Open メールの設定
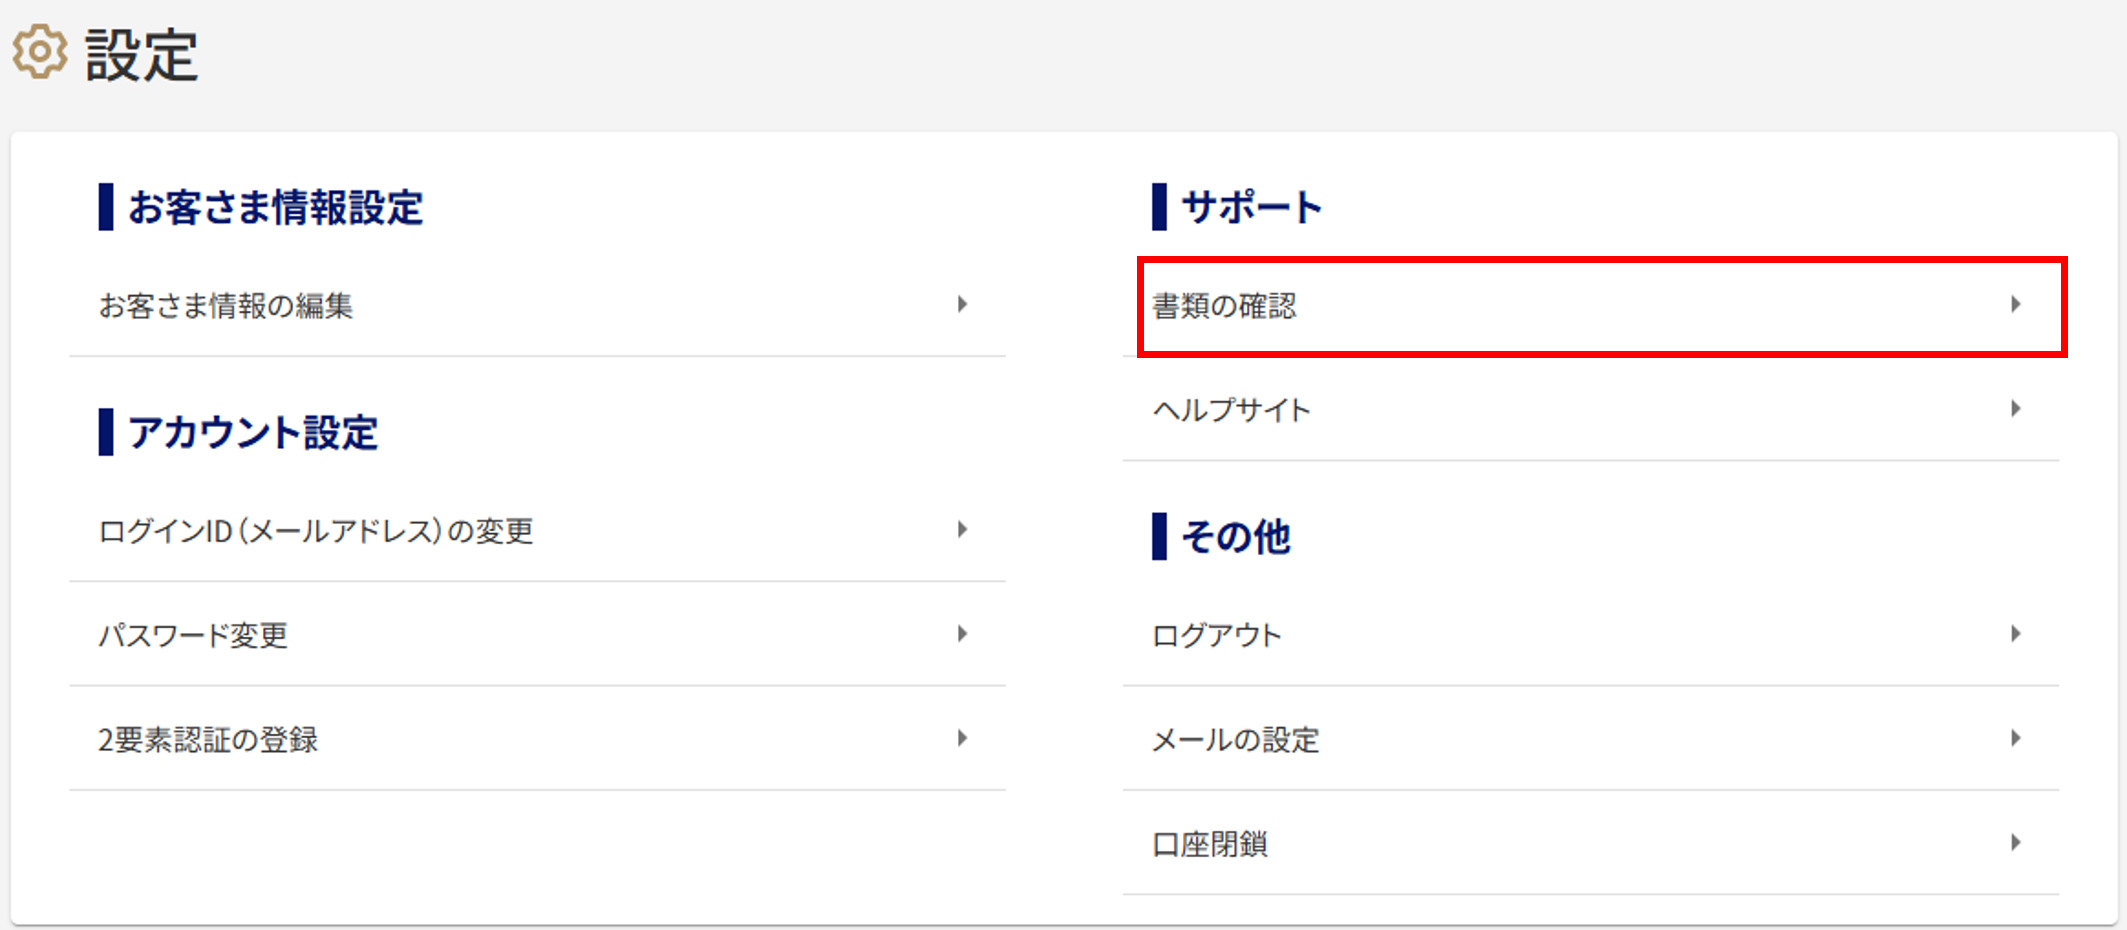This screenshot has height=930, width=2127. pyautogui.click(x=1591, y=739)
